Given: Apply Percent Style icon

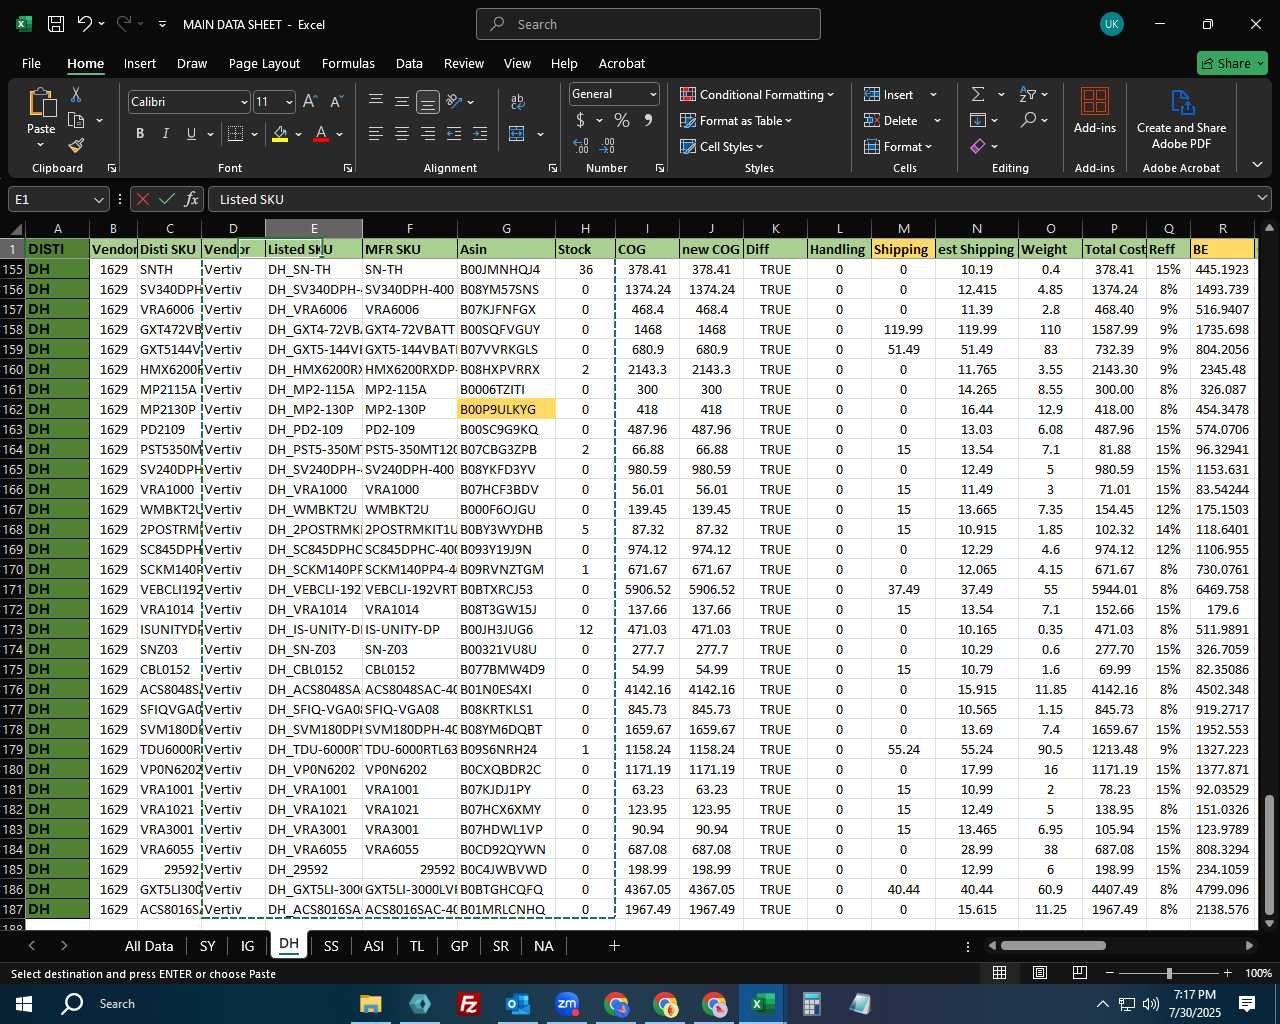Looking at the screenshot, I should pyautogui.click(x=622, y=121).
